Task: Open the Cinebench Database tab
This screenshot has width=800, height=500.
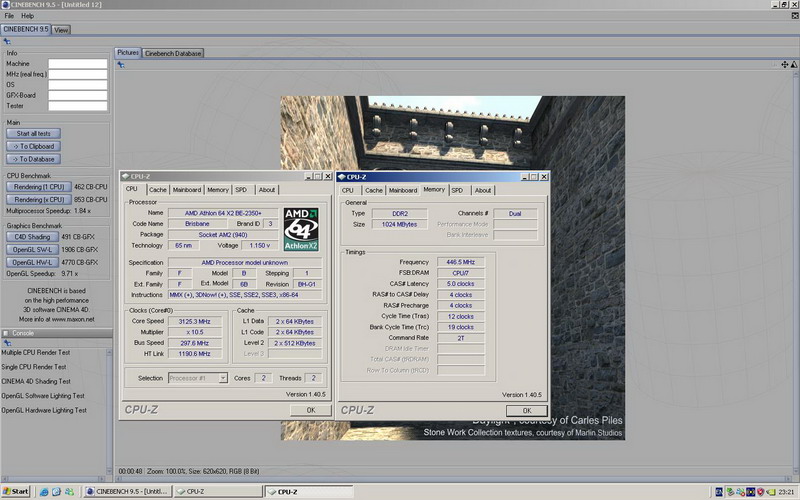Action: [x=173, y=53]
